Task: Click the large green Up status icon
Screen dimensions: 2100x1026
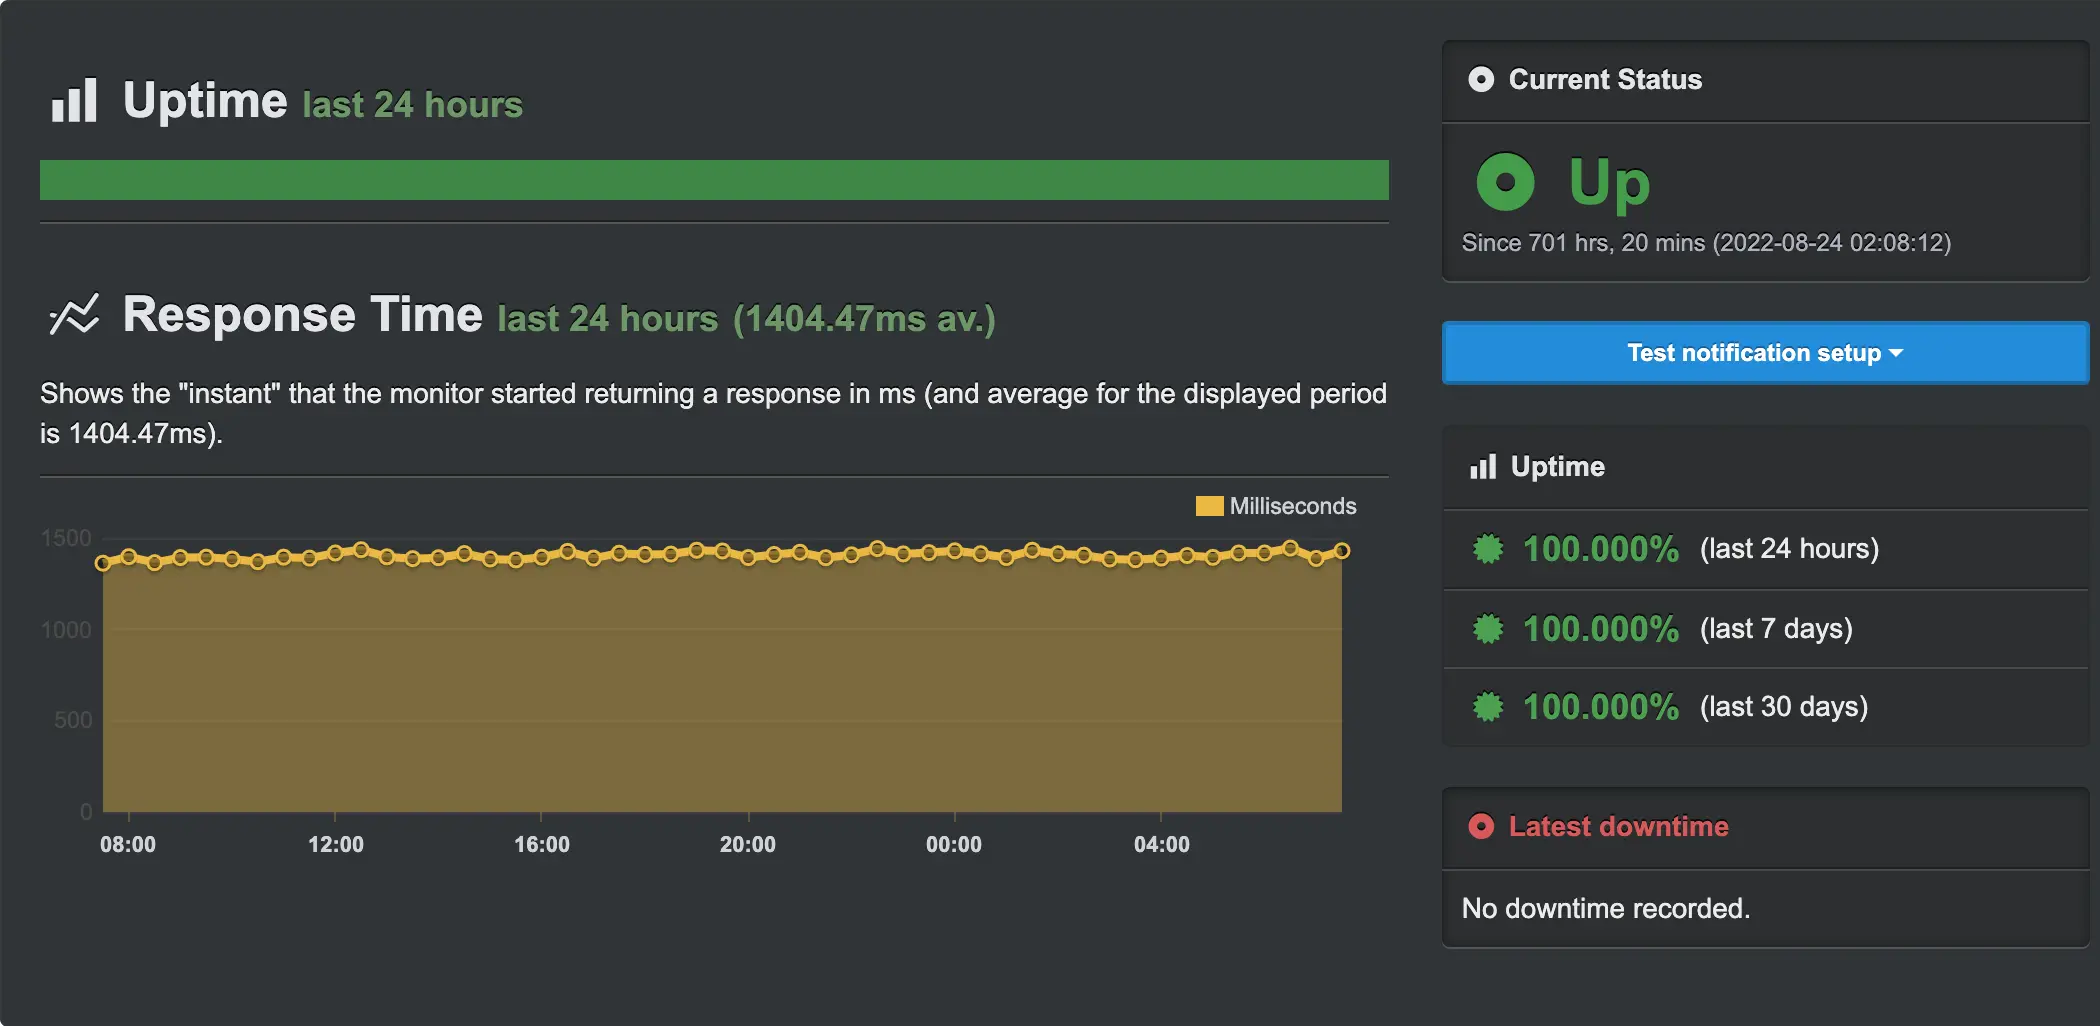Action: click(1505, 182)
